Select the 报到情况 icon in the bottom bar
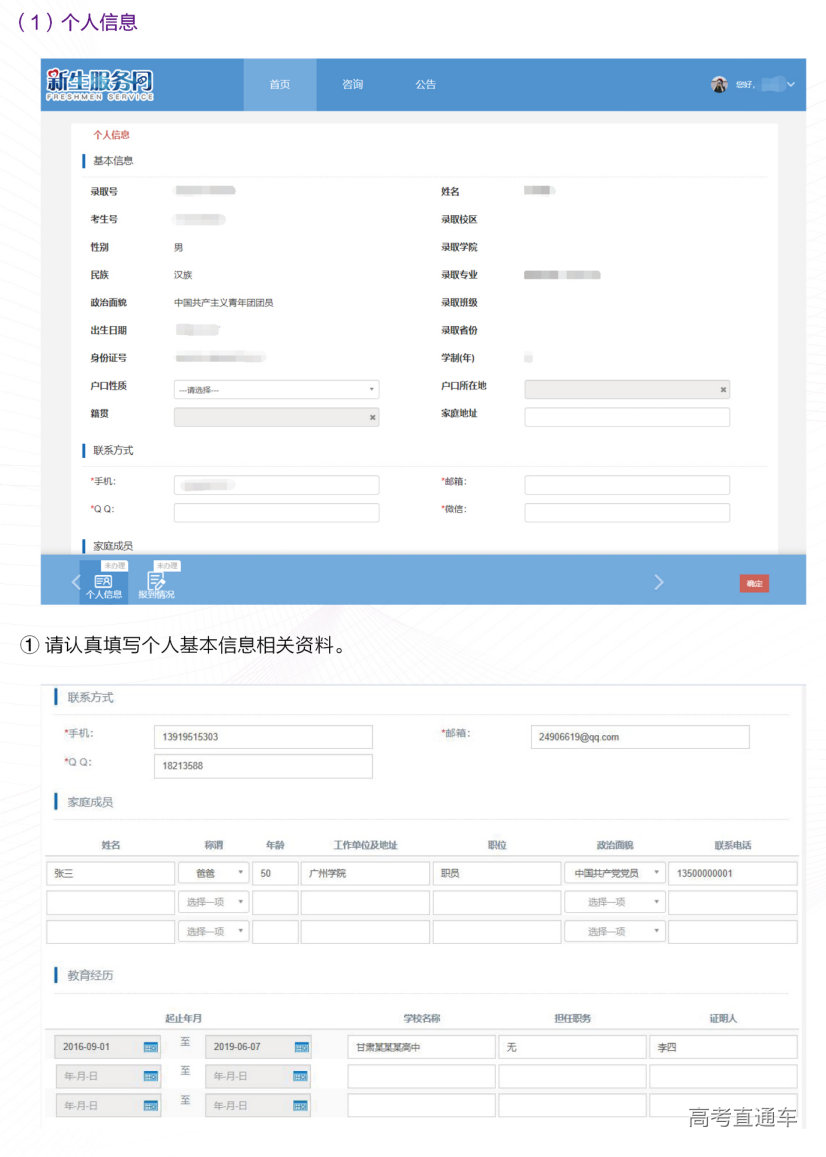Image resolution: width=826 pixels, height=1157 pixels. pyautogui.click(x=156, y=580)
